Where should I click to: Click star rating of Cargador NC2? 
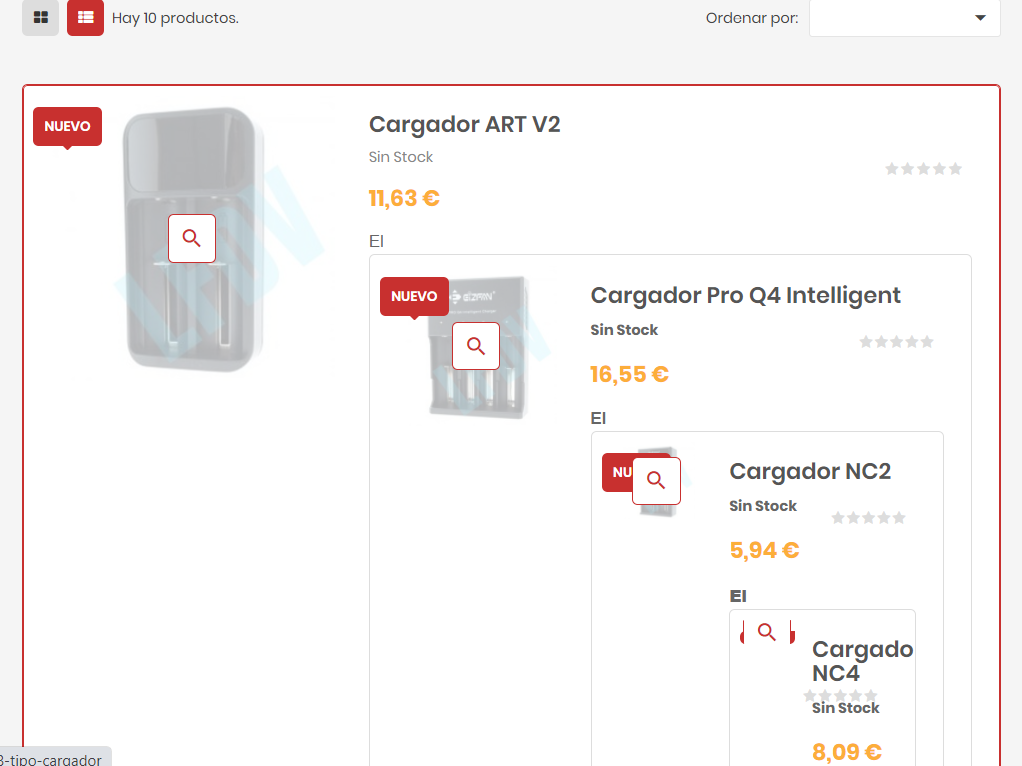(868, 518)
